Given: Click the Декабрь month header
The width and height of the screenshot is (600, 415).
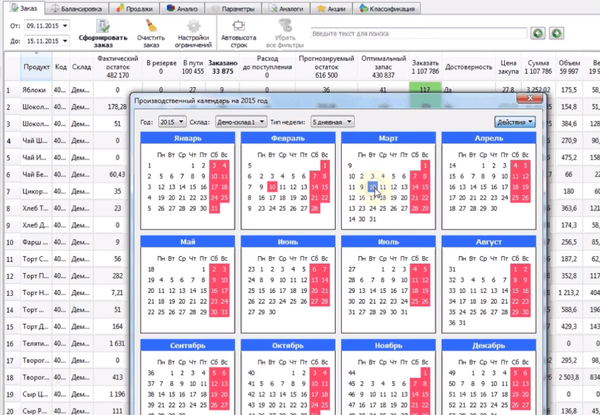Looking at the screenshot, I should (x=489, y=345).
